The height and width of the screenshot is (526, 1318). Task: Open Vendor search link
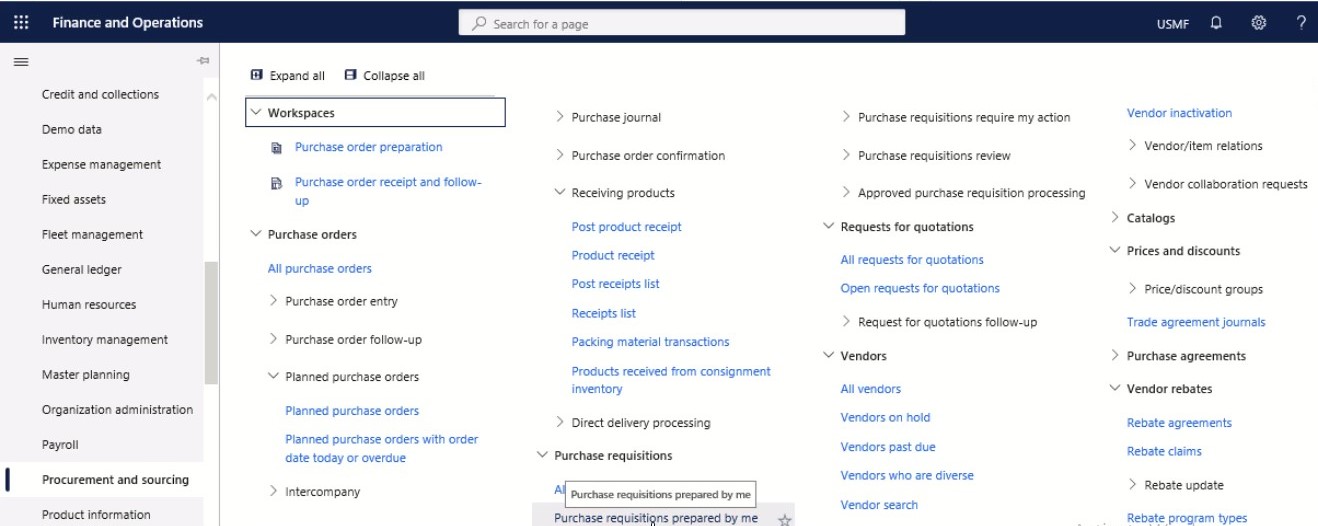coord(879,504)
